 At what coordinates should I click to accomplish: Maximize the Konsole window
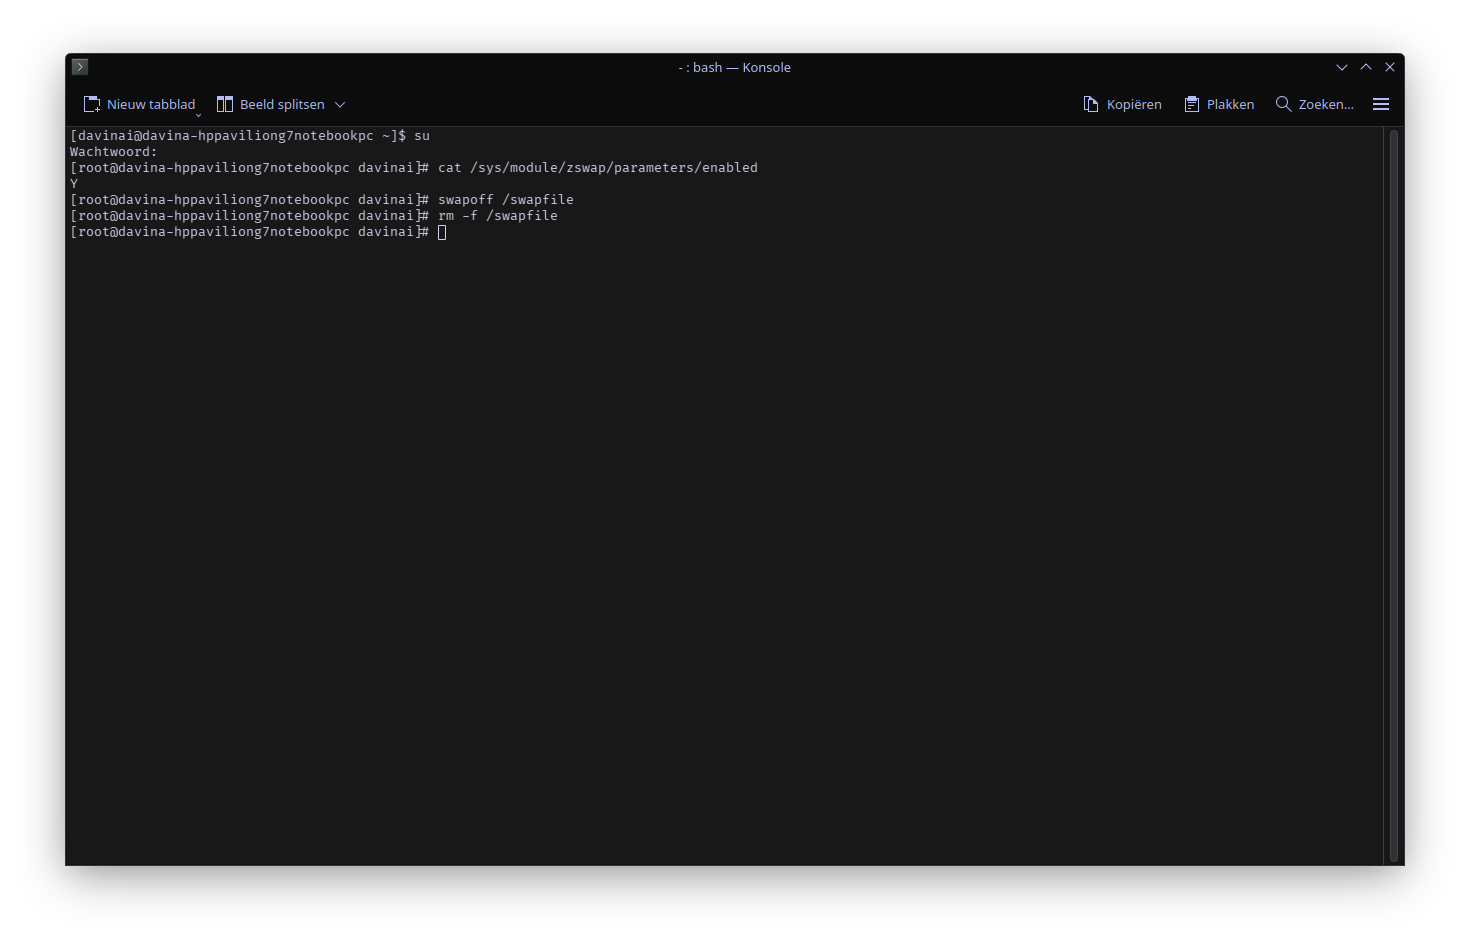tap(1366, 67)
